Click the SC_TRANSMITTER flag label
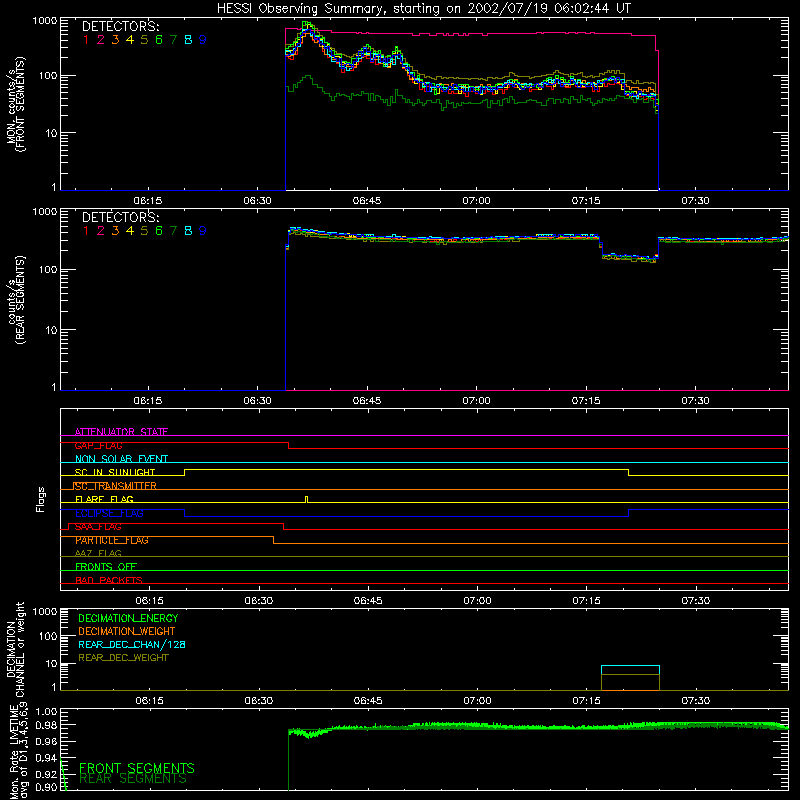The height and width of the screenshot is (800, 800). coord(115,486)
